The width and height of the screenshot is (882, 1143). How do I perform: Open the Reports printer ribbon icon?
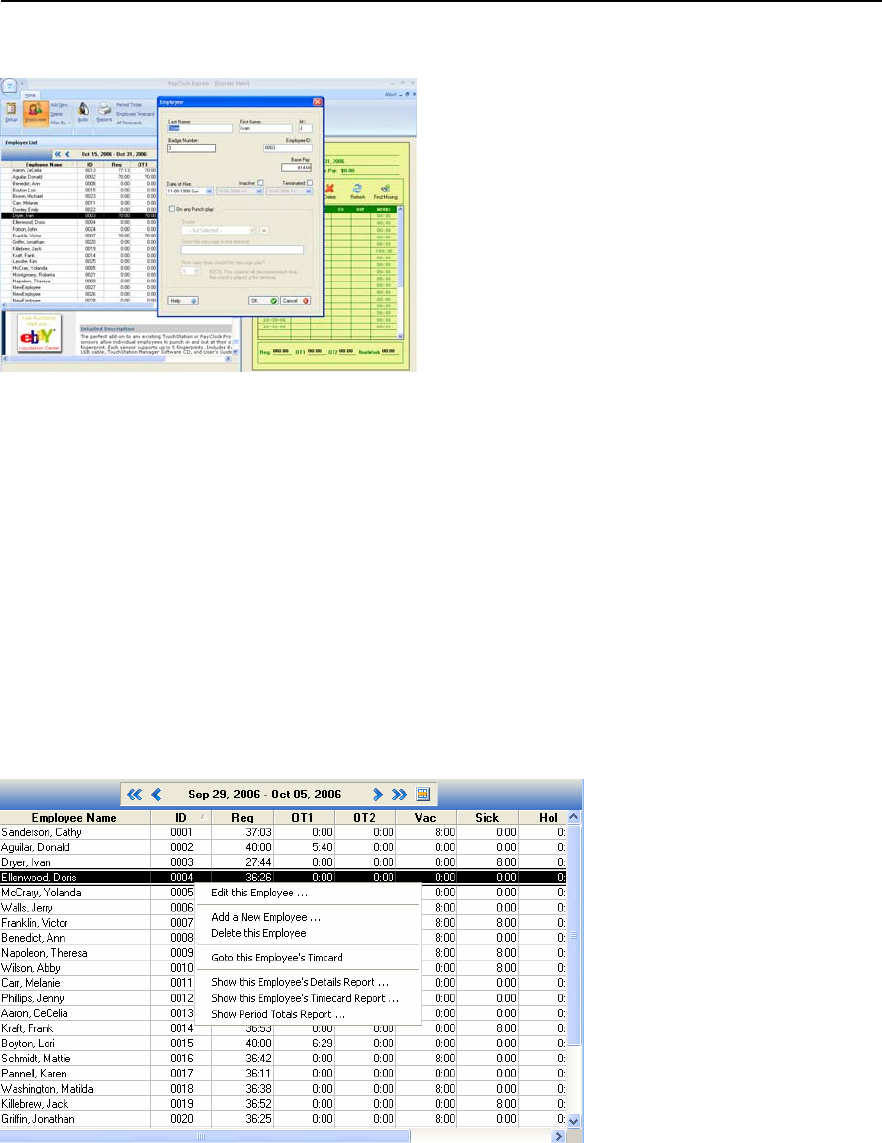point(104,112)
